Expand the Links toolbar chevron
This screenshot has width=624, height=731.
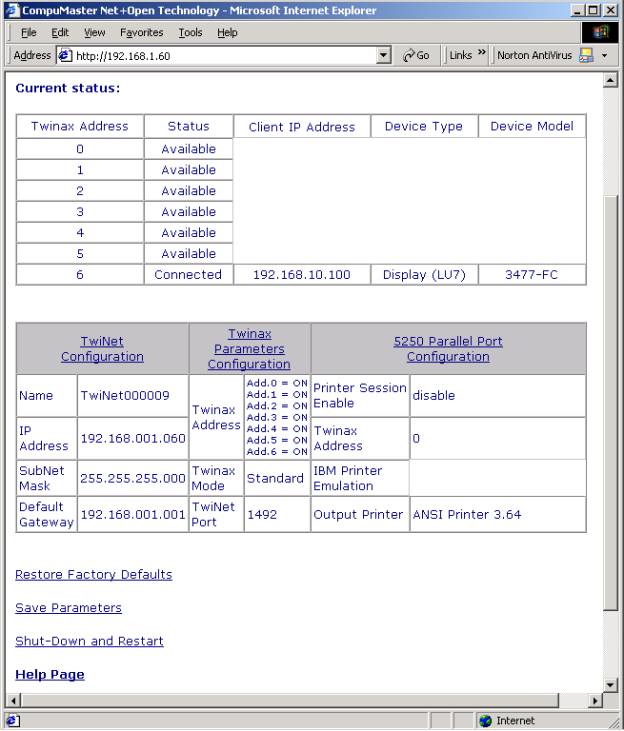click(480, 55)
